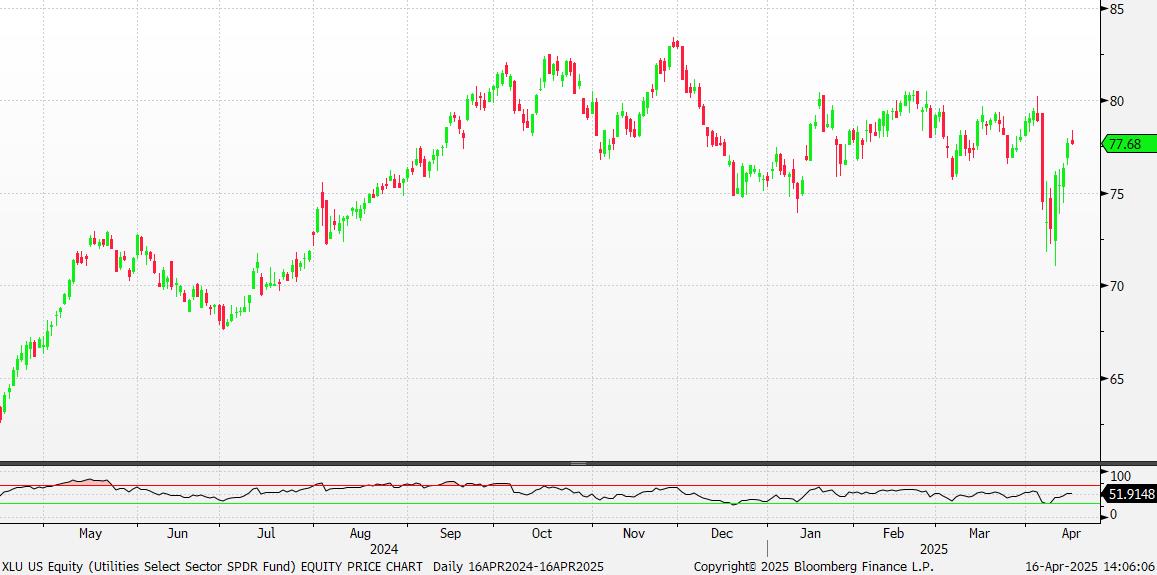Click the panel divider handle between charts
This screenshot has width=1157, height=575.
(578, 464)
